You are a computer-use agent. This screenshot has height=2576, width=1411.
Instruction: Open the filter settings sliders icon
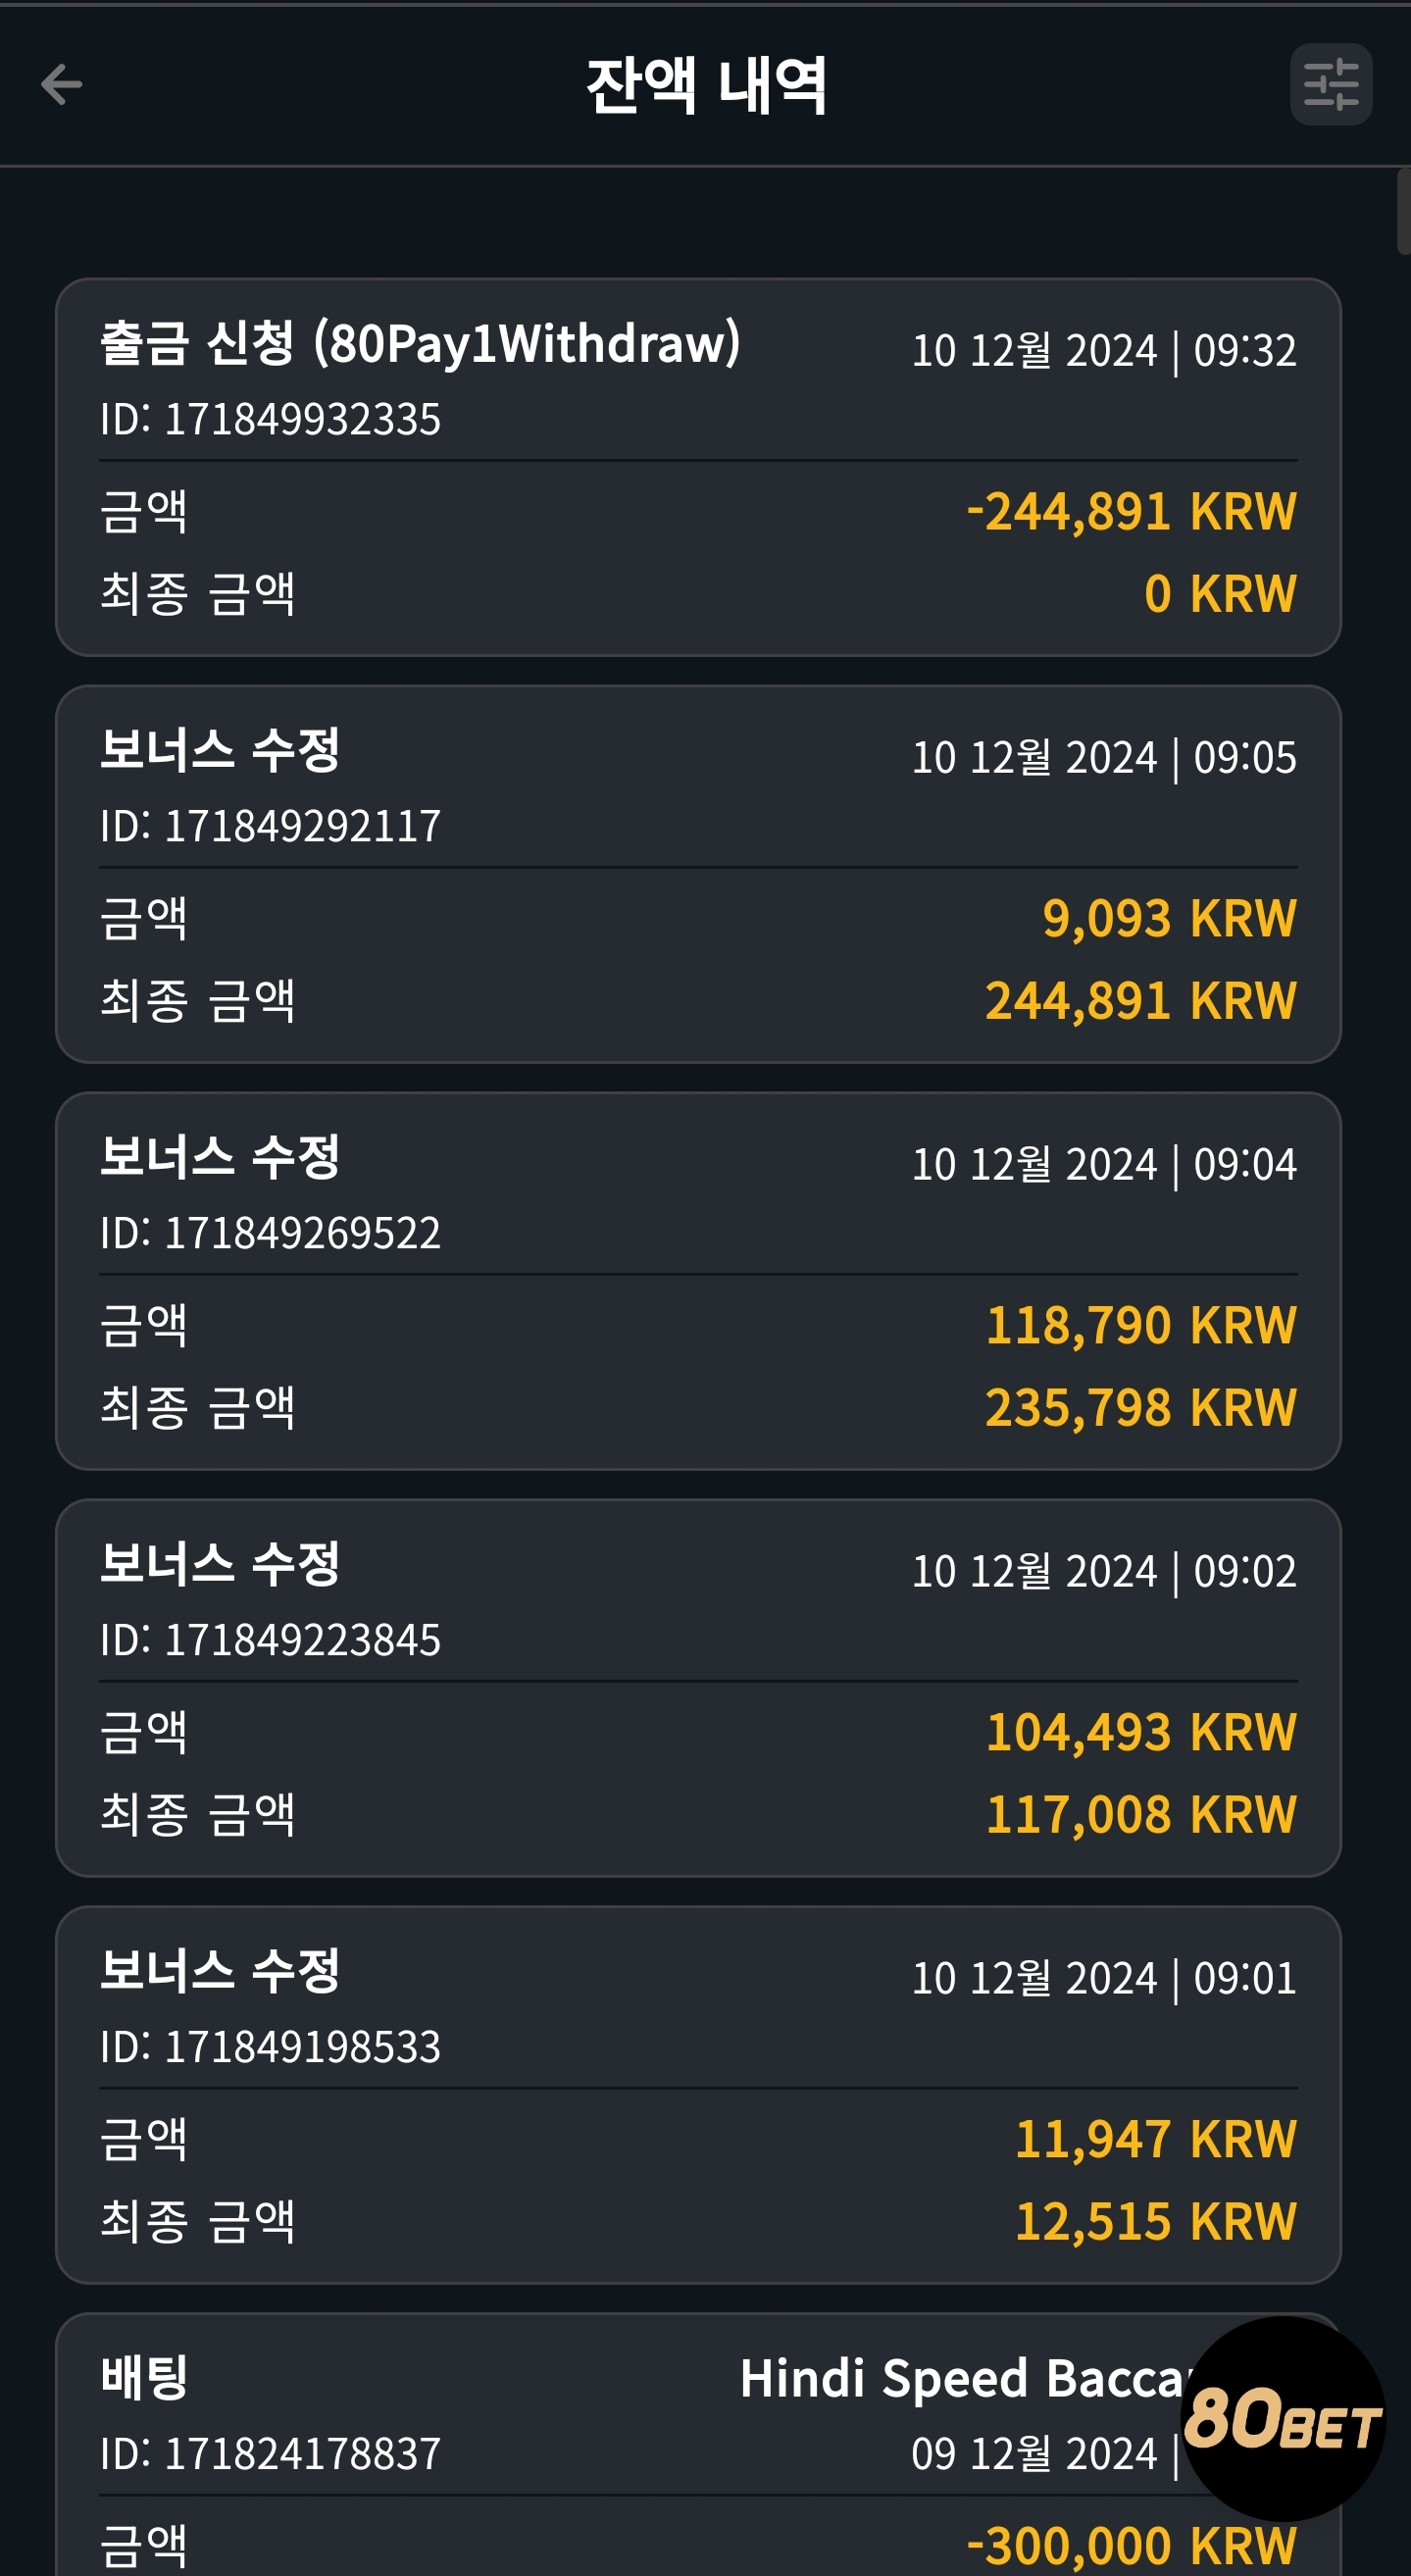pos(1330,84)
